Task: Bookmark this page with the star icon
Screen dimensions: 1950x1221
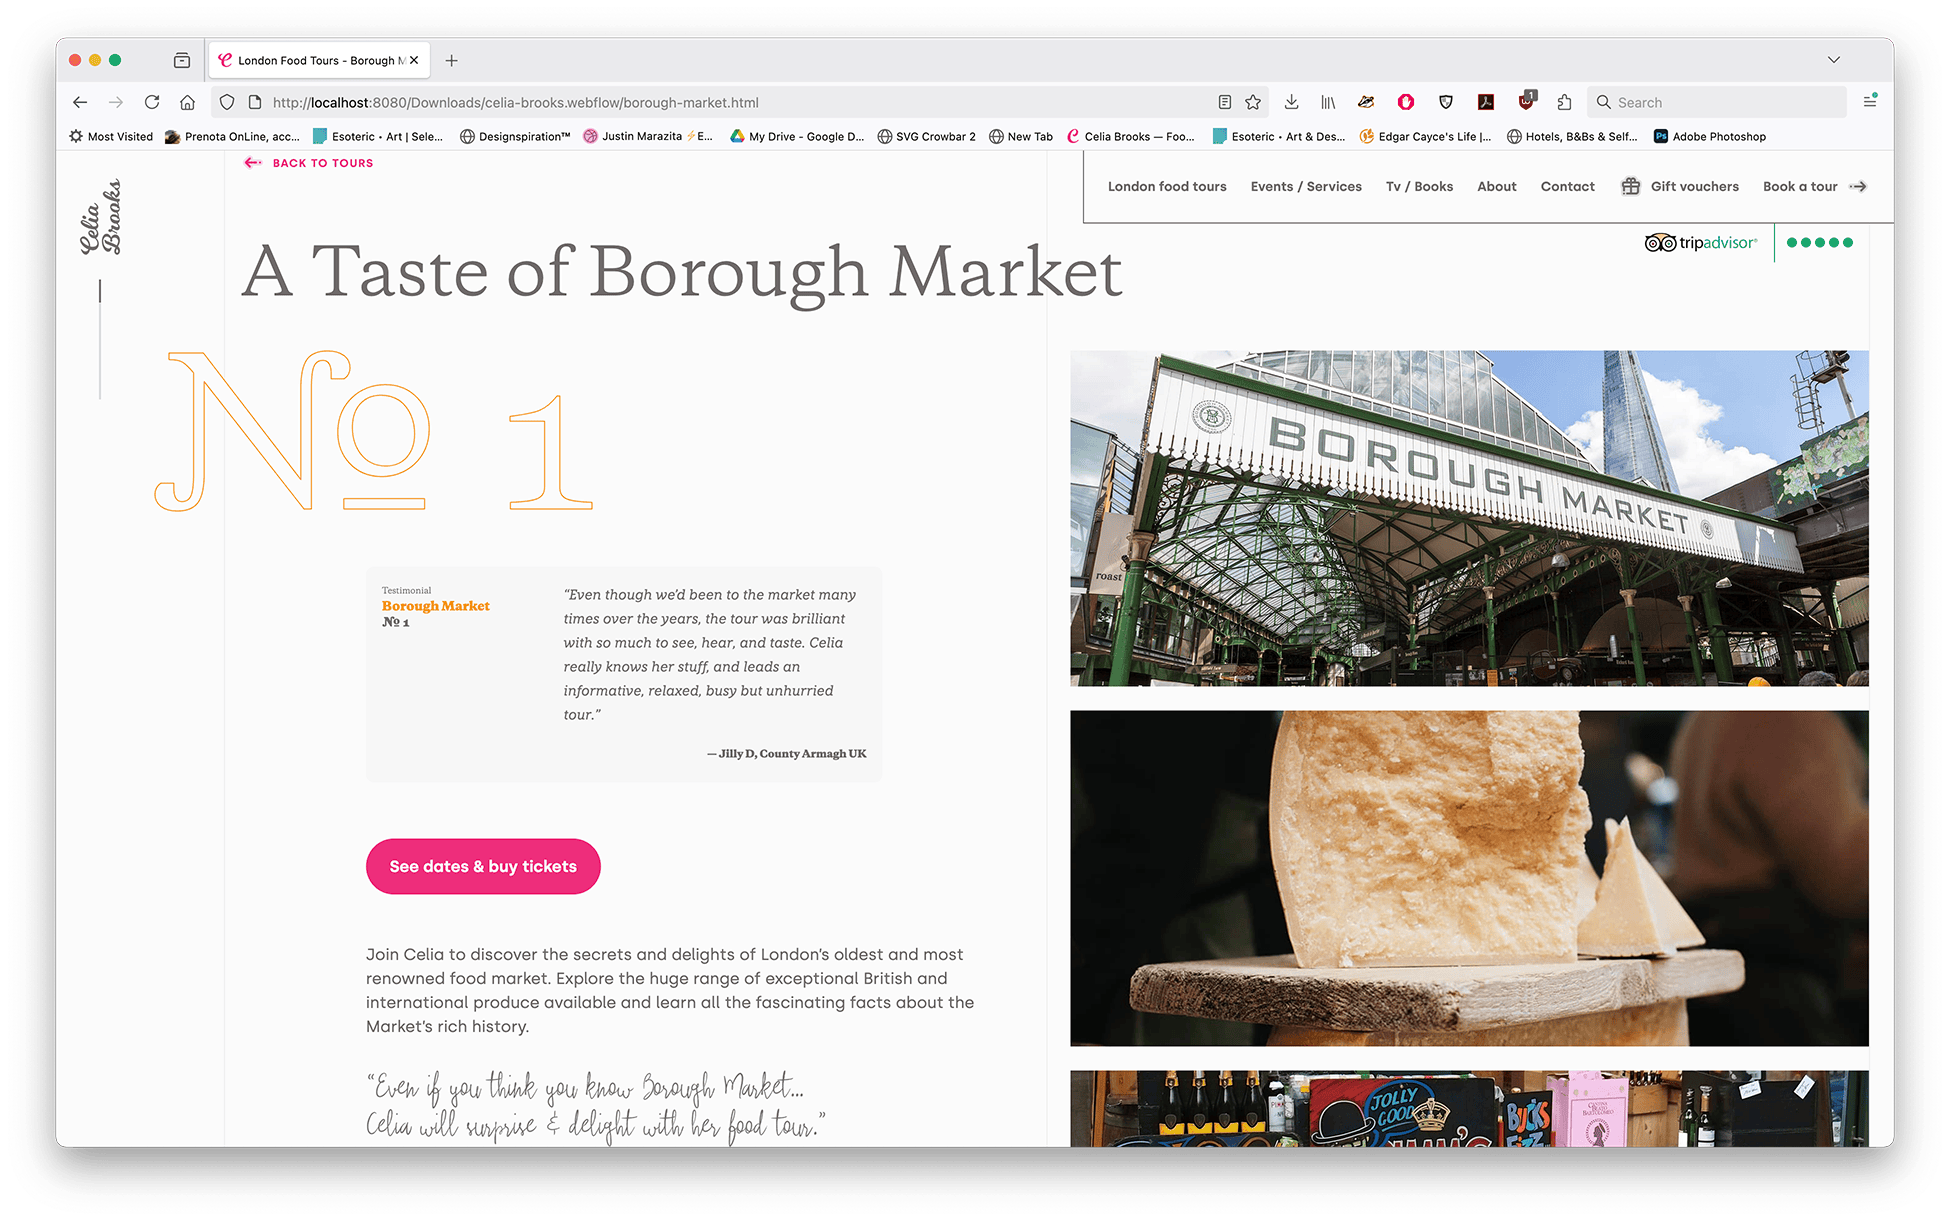Action: (1253, 102)
